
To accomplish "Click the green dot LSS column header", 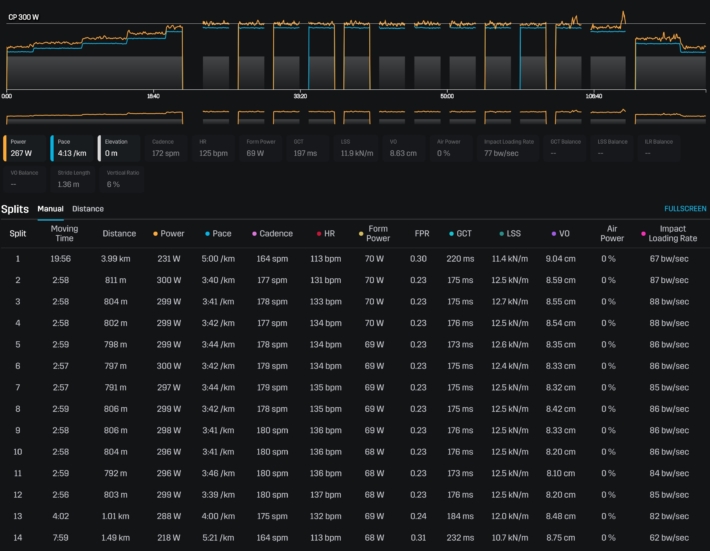I will tap(510, 234).
